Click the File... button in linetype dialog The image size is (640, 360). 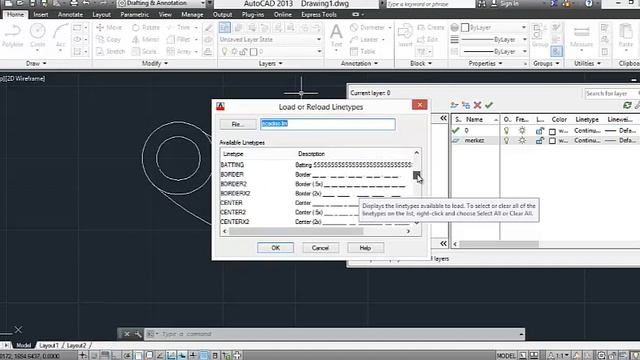coord(238,124)
